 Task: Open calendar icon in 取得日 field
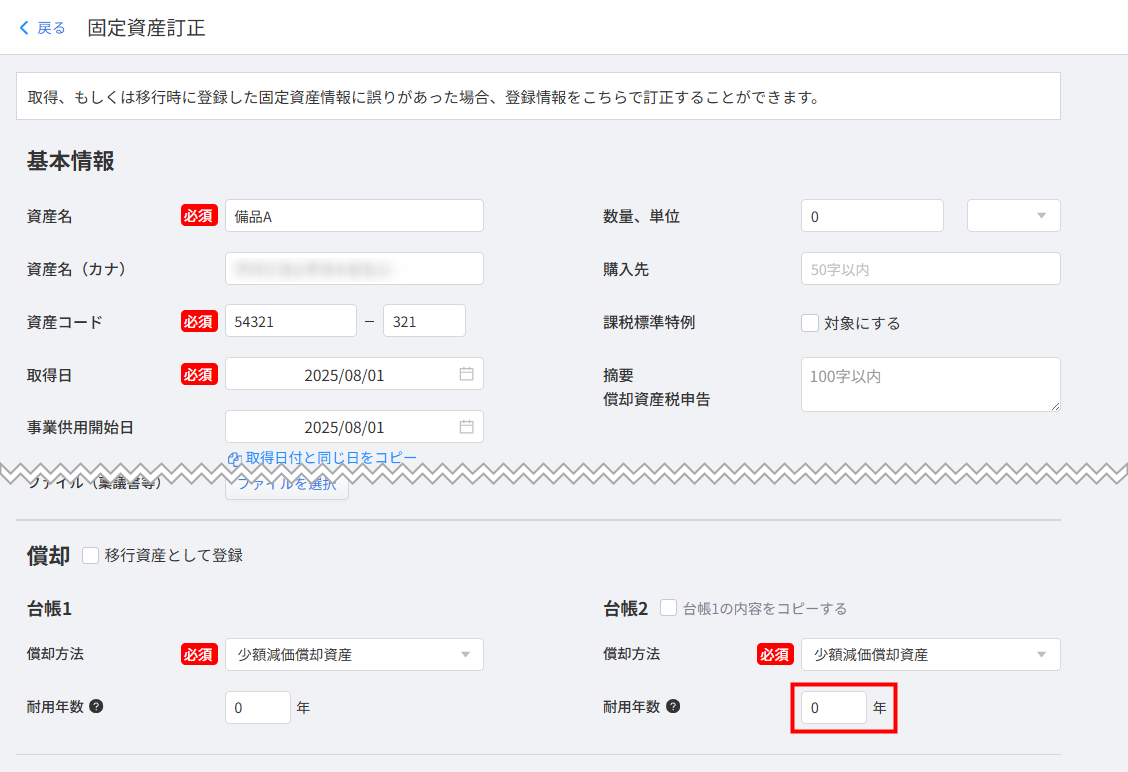point(466,374)
